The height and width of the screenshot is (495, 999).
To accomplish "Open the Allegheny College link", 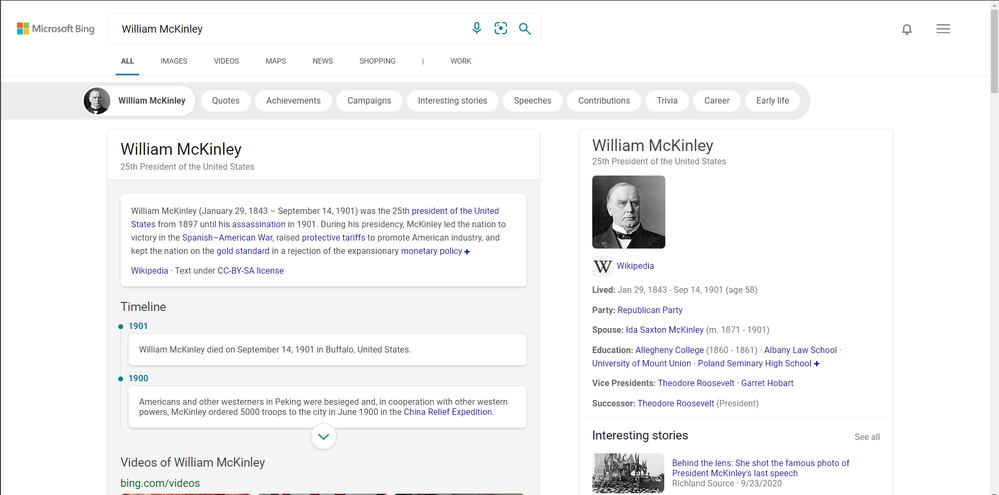I will 670,350.
